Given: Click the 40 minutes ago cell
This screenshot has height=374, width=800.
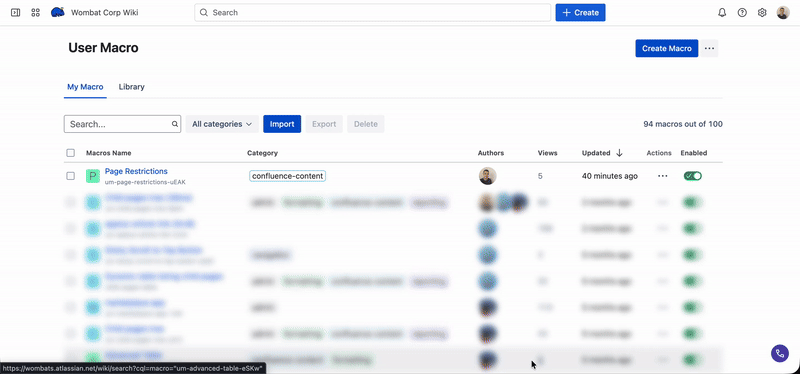Looking at the screenshot, I should pyautogui.click(x=610, y=176).
